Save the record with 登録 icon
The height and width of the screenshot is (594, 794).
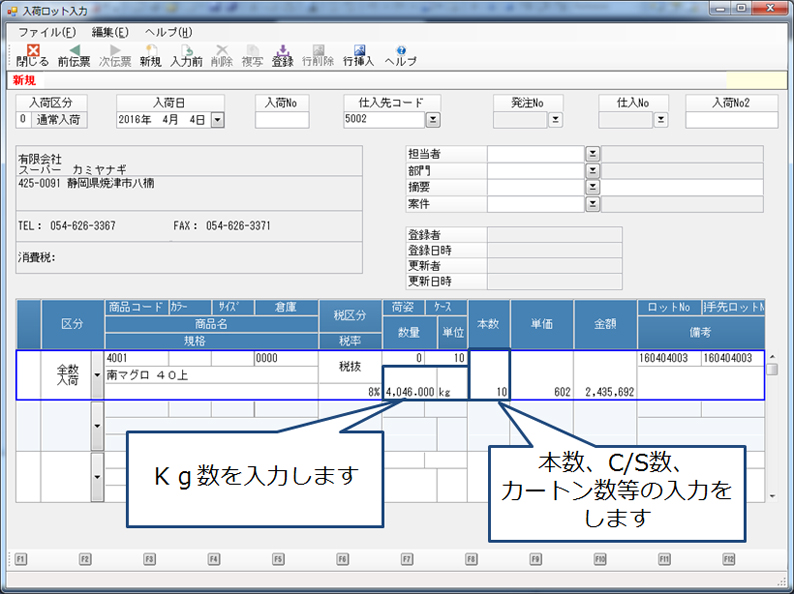pyautogui.click(x=283, y=54)
